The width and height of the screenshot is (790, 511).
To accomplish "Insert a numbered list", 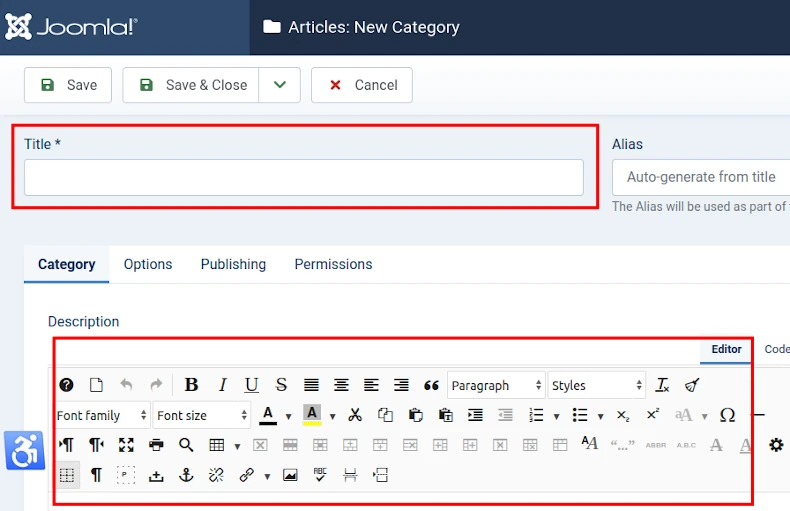I will pos(536,415).
